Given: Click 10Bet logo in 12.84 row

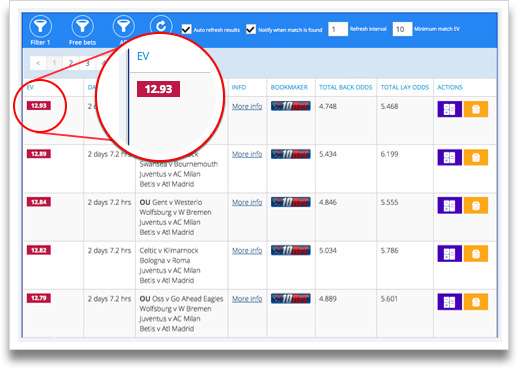Looking at the screenshot, I should point(291,202).
